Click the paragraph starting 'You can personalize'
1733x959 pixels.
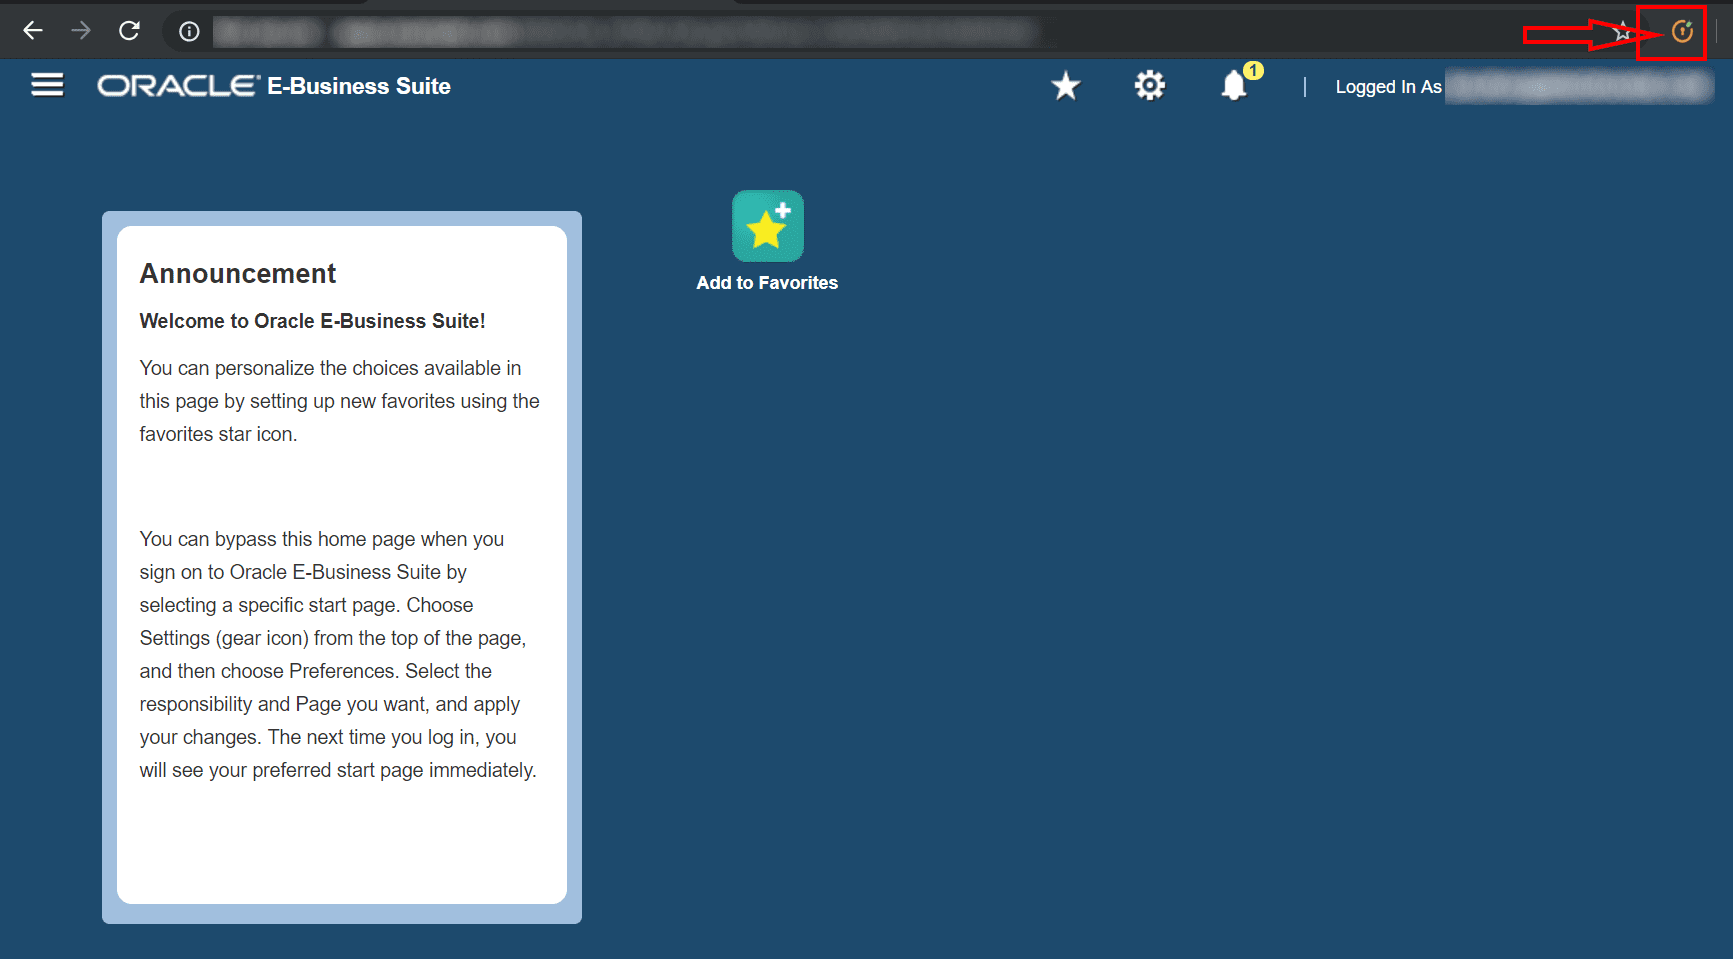coord(340,401)
